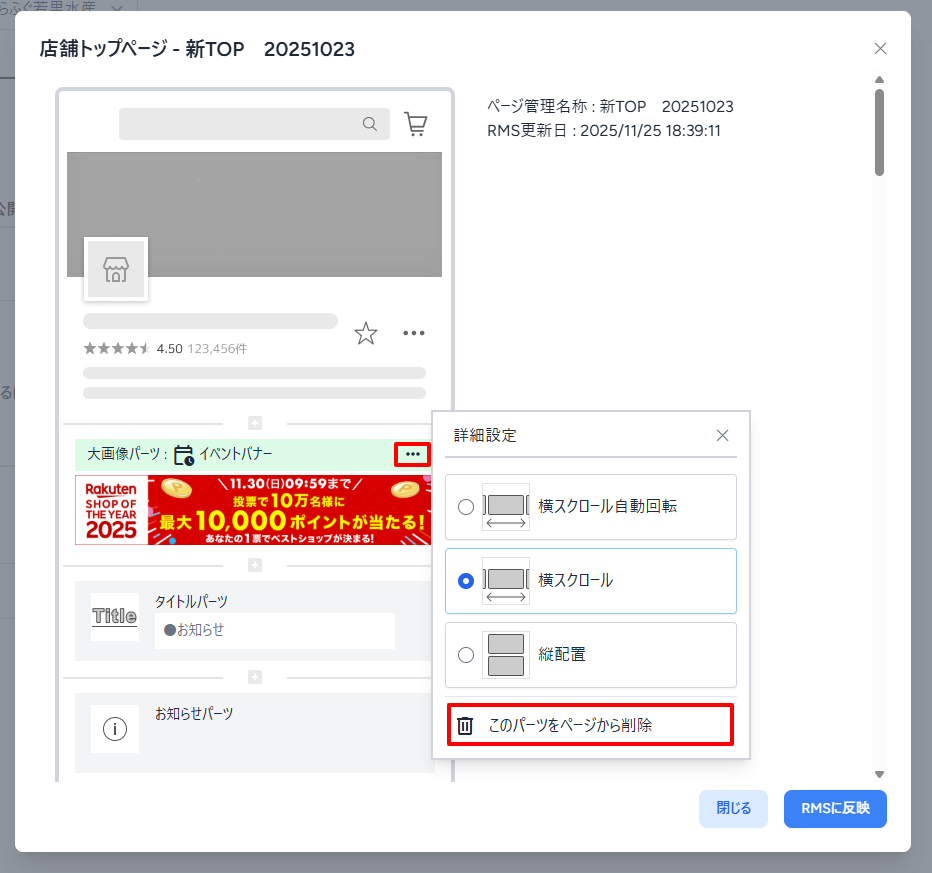
Task: Click the dialog's vertical scrollbar thumb
Action: coord(879,132)
